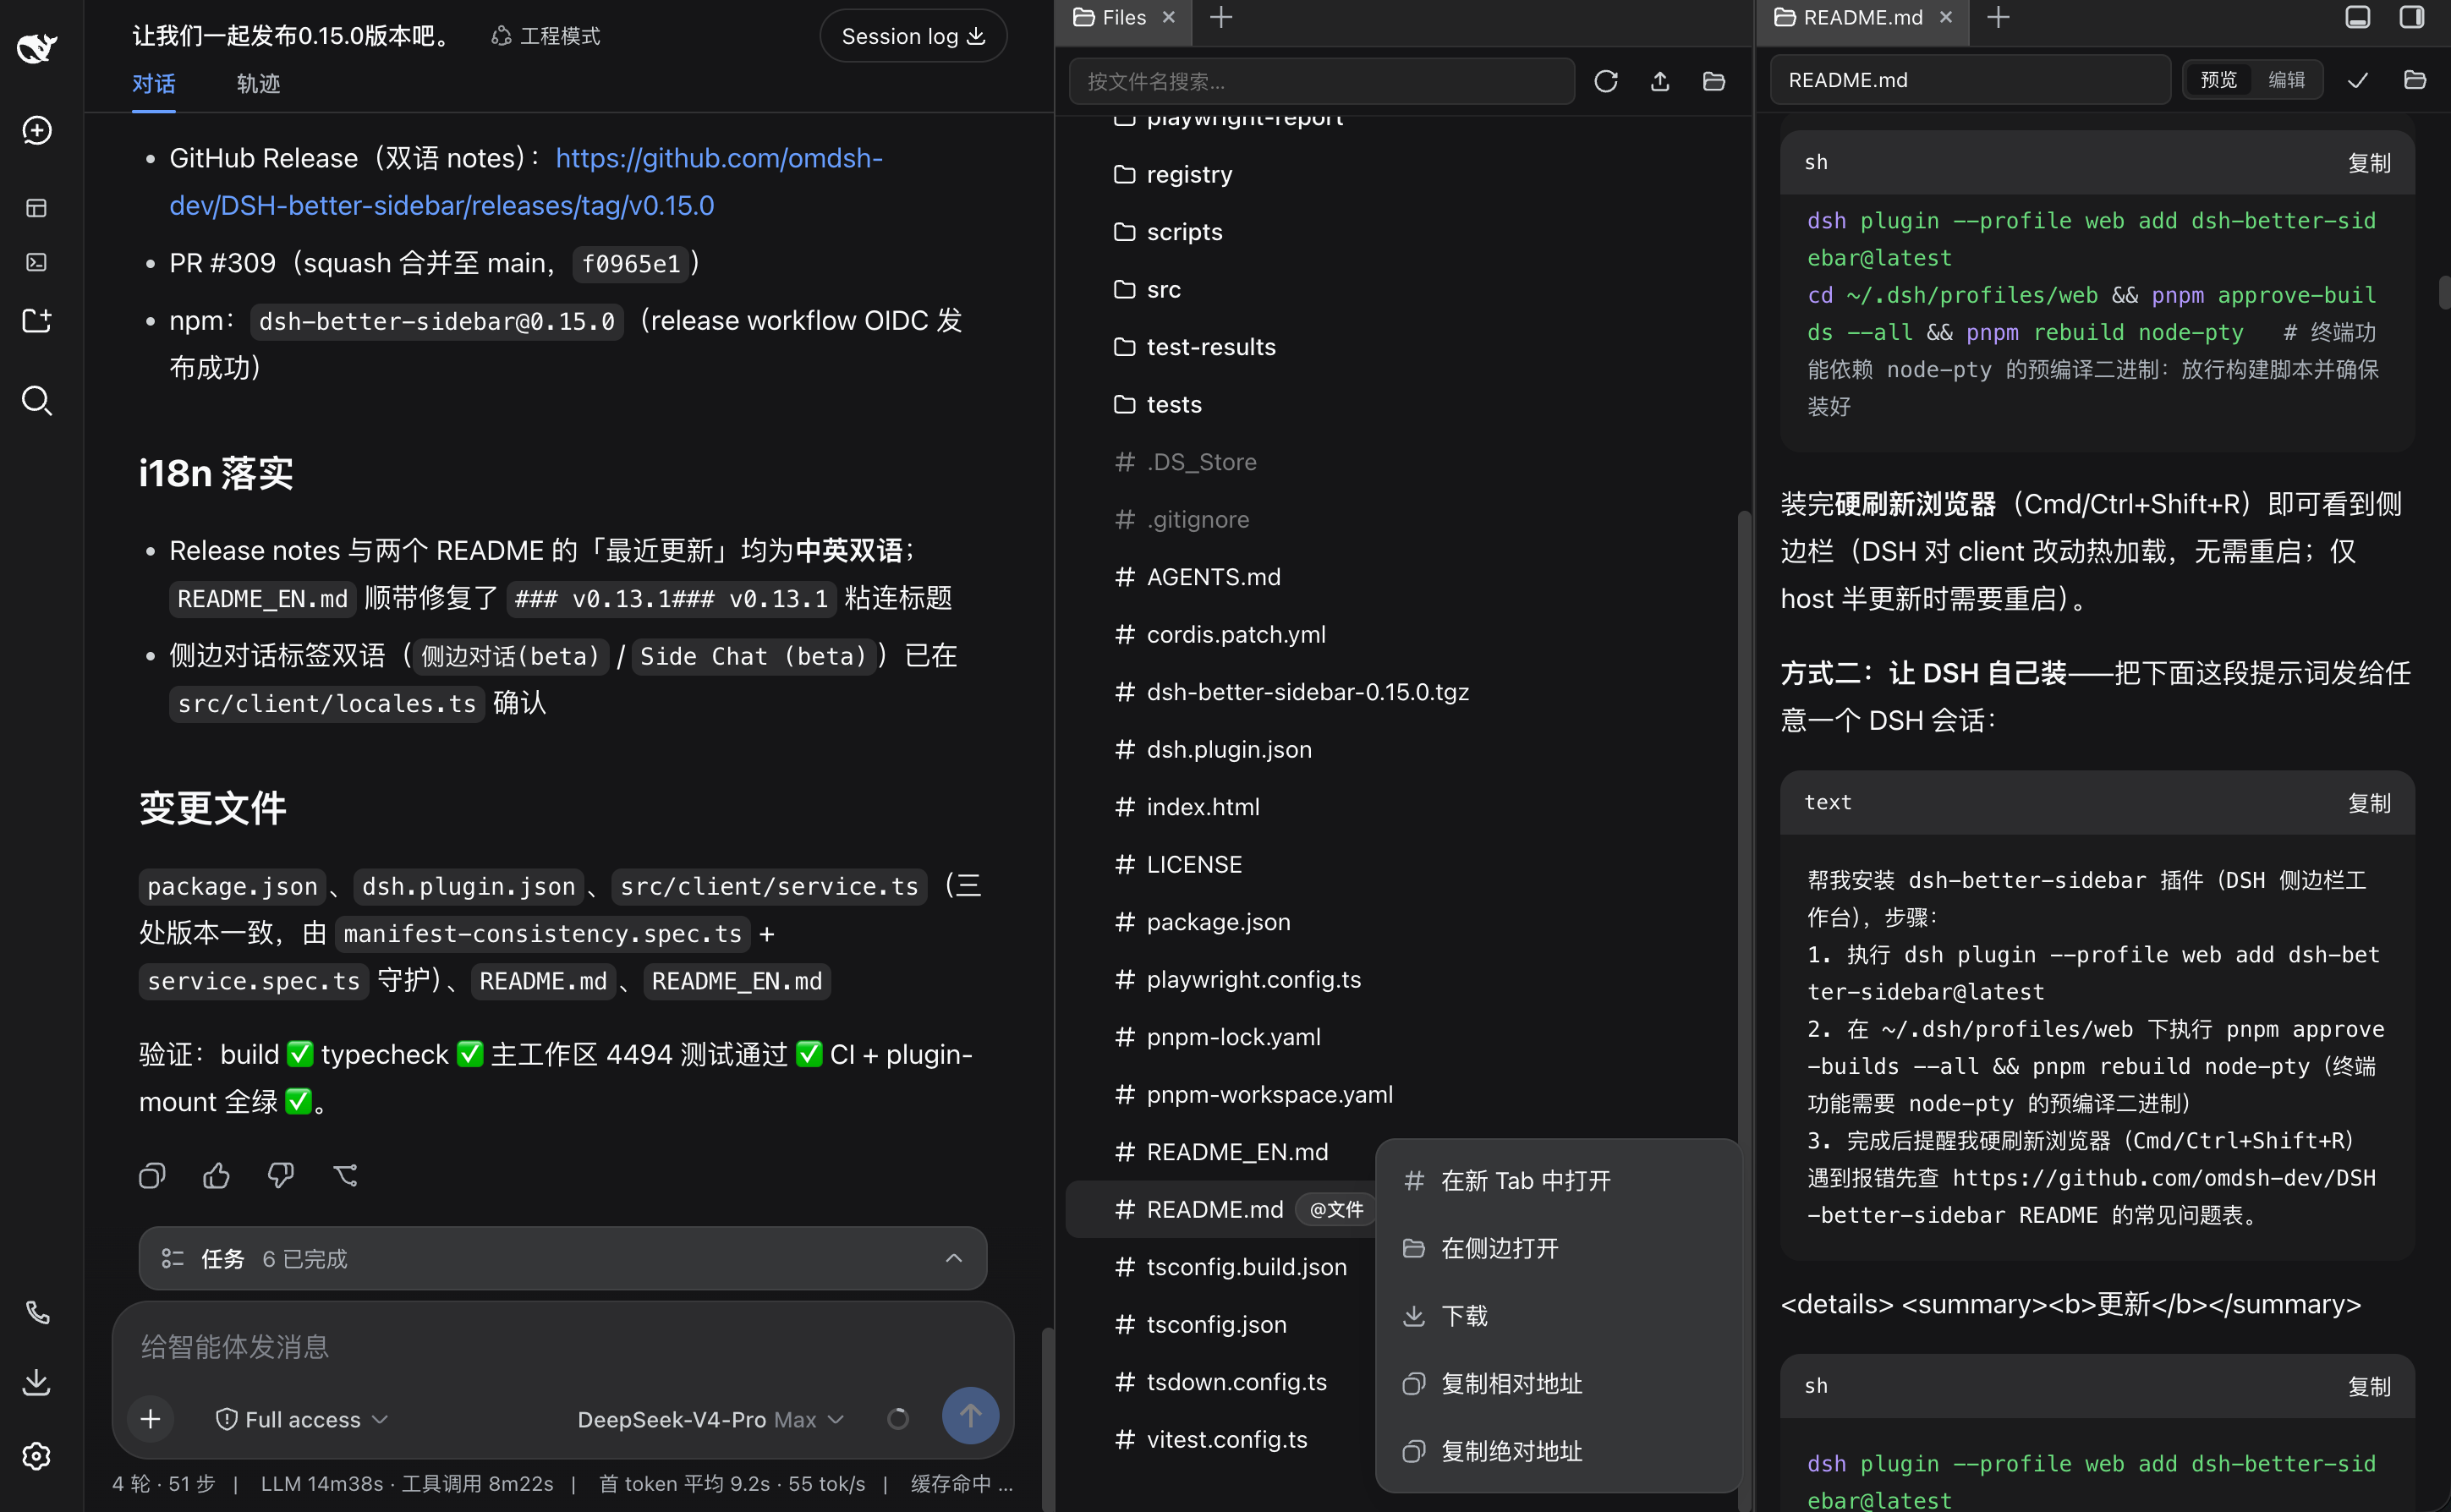Viewport: 2451px width, 1512px height.
Task: Add a new tab next to README.md tab
Action: tap(1998, 17)
